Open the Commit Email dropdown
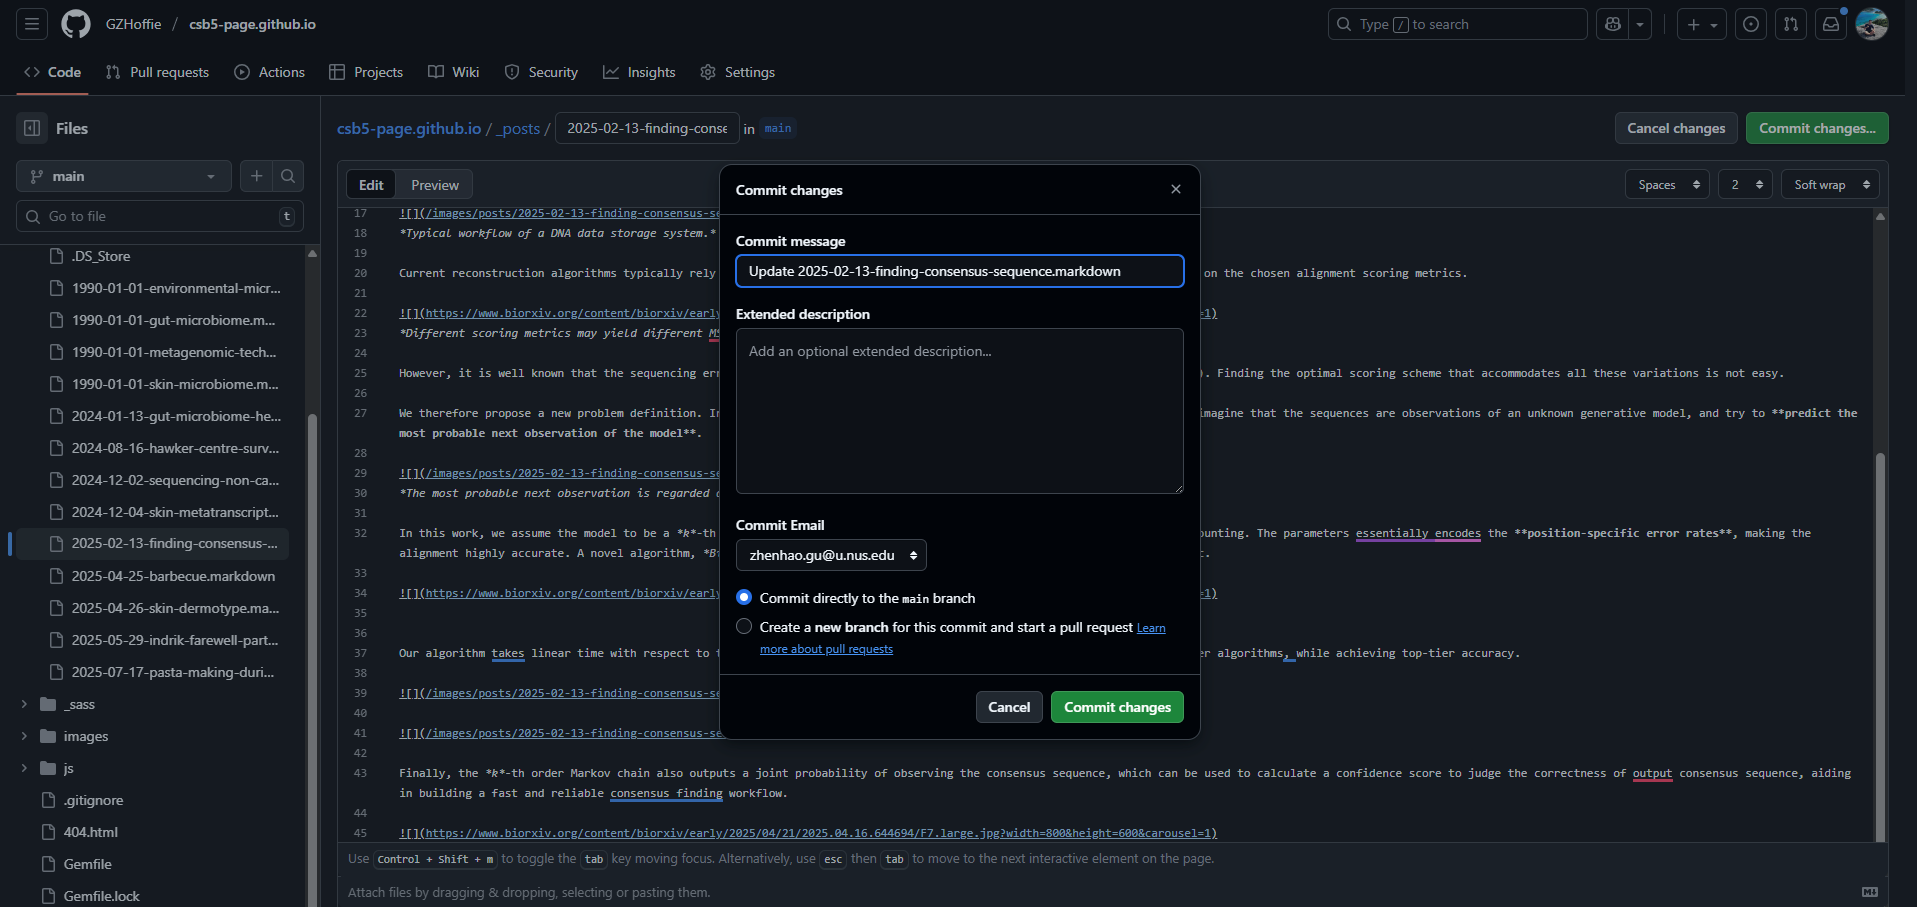The image size is (1917, 907). tap(831, 555)
